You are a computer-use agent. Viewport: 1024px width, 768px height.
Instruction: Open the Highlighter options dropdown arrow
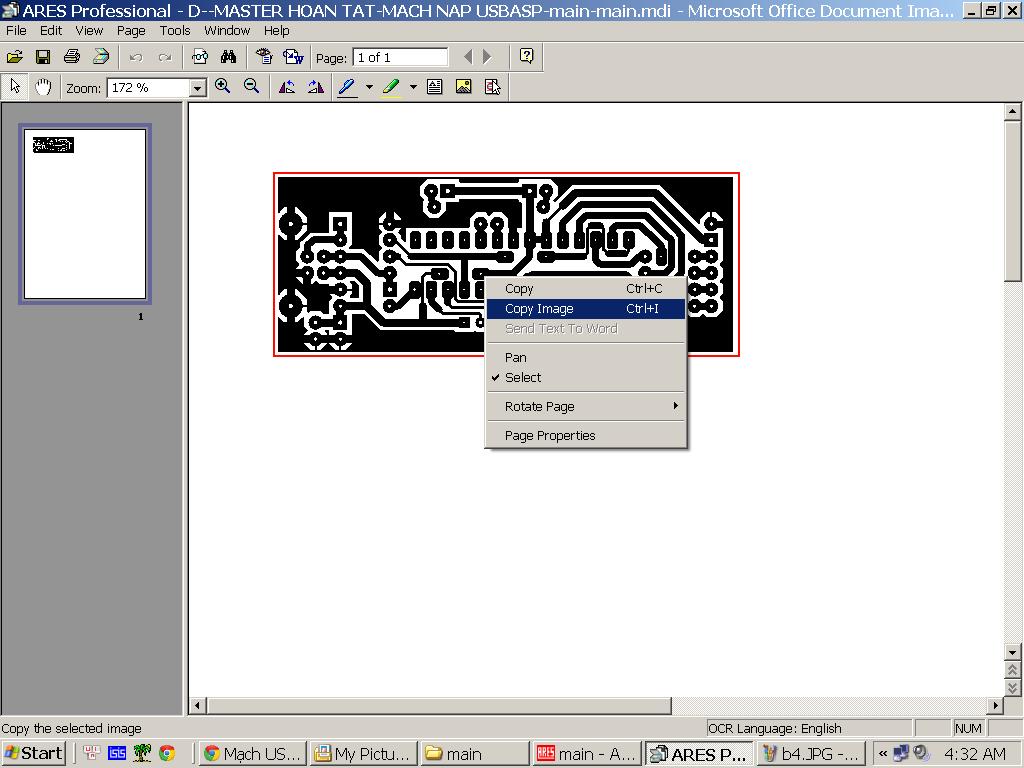coord(413,87)
